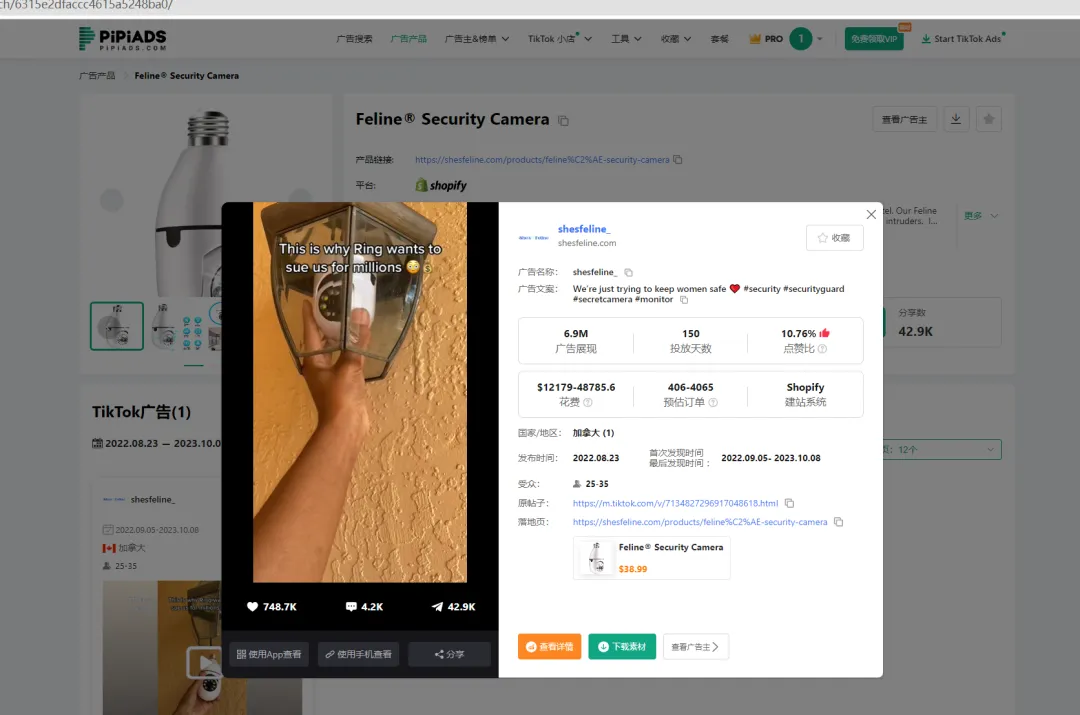Open the shesfeline_ advertiser link
This screenshot has width=1080, height=715.
pos(583,229)
